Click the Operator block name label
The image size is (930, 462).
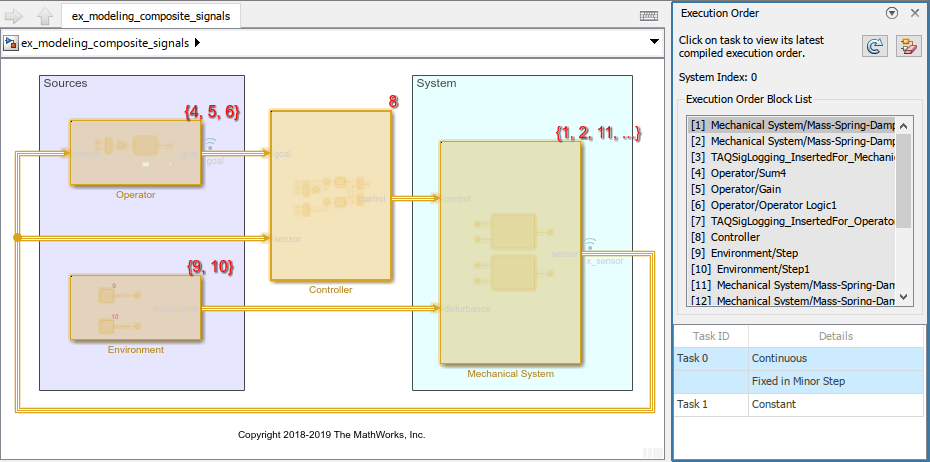coord(135,195)
